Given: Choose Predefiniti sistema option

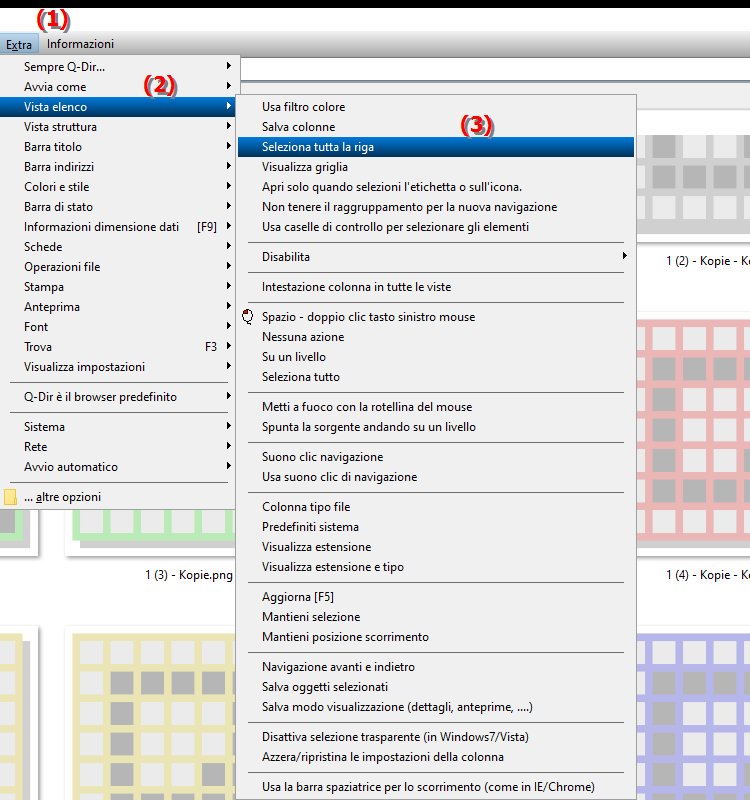Looking at the screenshot, I should (x=436, y=527).
